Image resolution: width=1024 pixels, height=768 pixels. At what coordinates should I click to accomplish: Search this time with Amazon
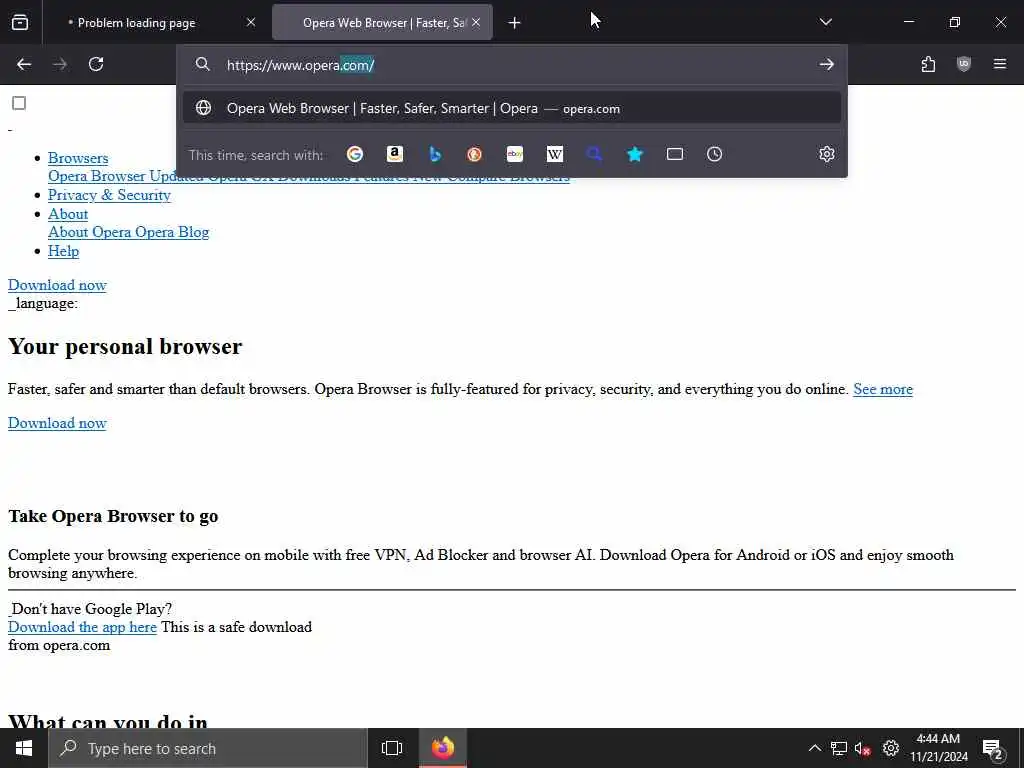pos(394,154)
